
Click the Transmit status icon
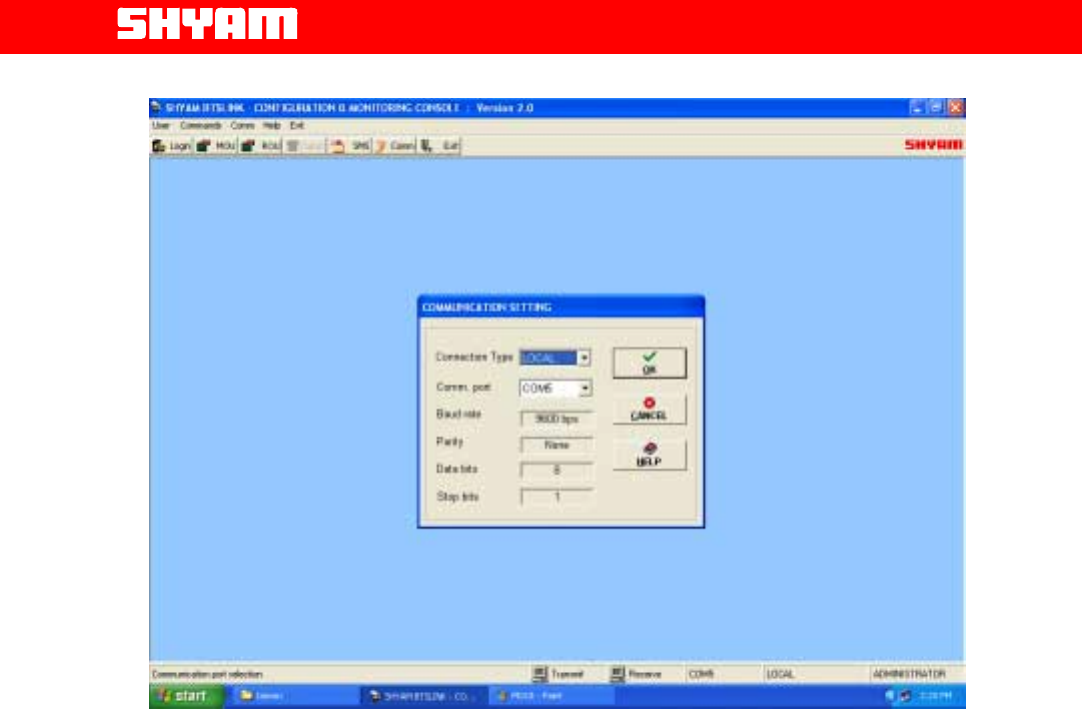pos(540,674)
